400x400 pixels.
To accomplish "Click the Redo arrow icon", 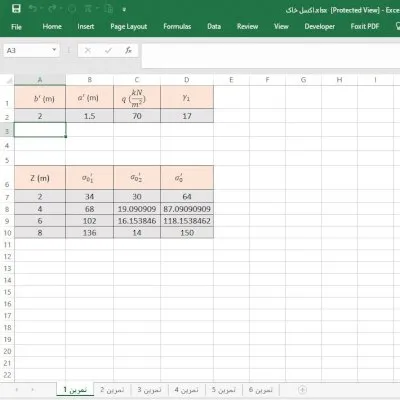I will point(52,9).
